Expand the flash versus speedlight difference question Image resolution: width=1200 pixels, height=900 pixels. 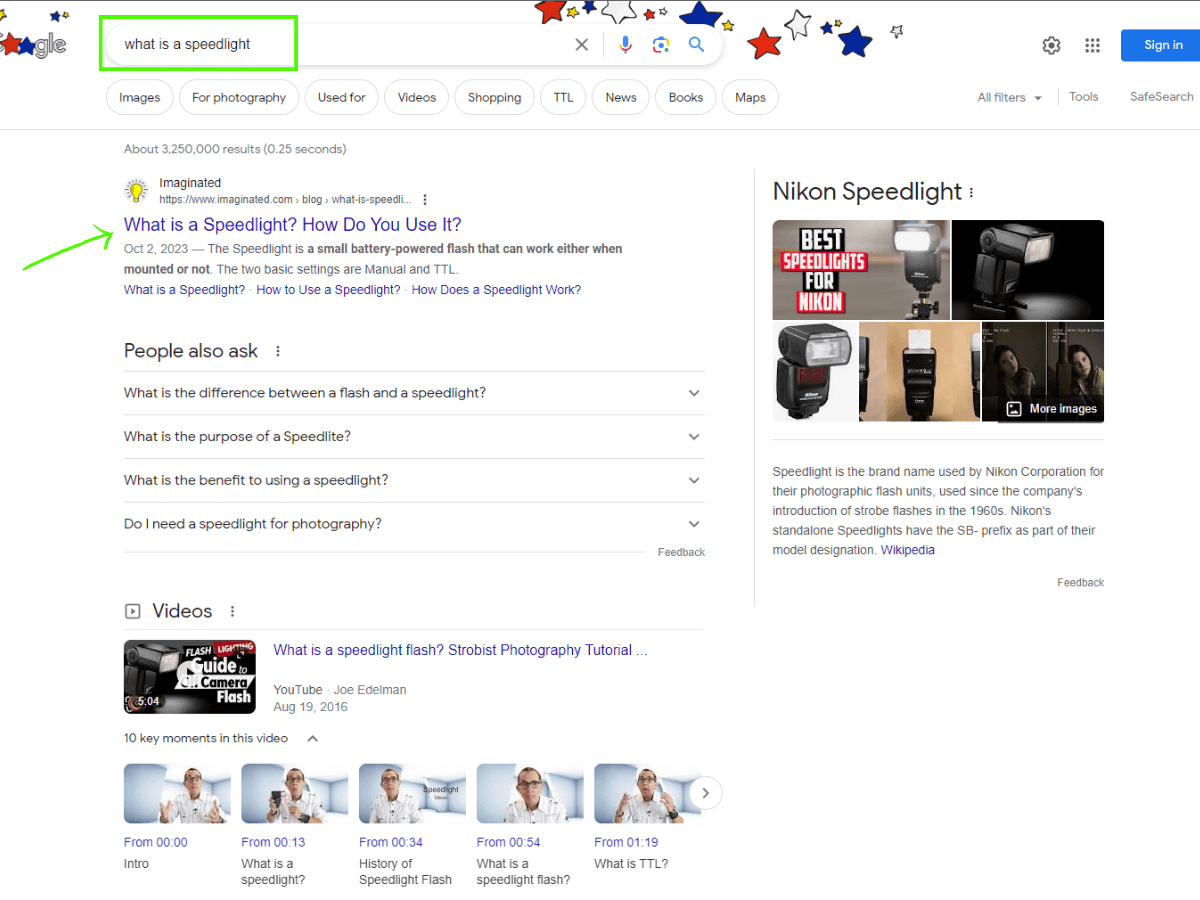694,393
